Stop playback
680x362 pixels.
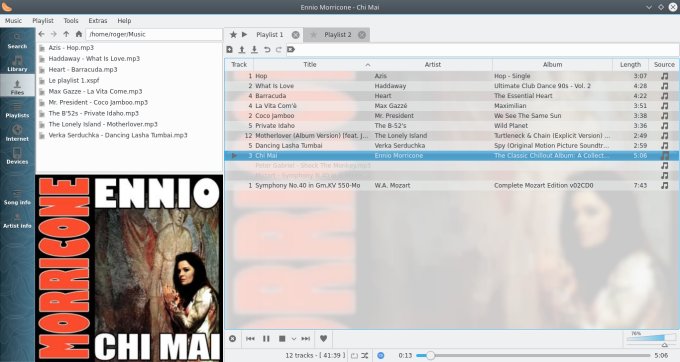(x=282, y=339)
